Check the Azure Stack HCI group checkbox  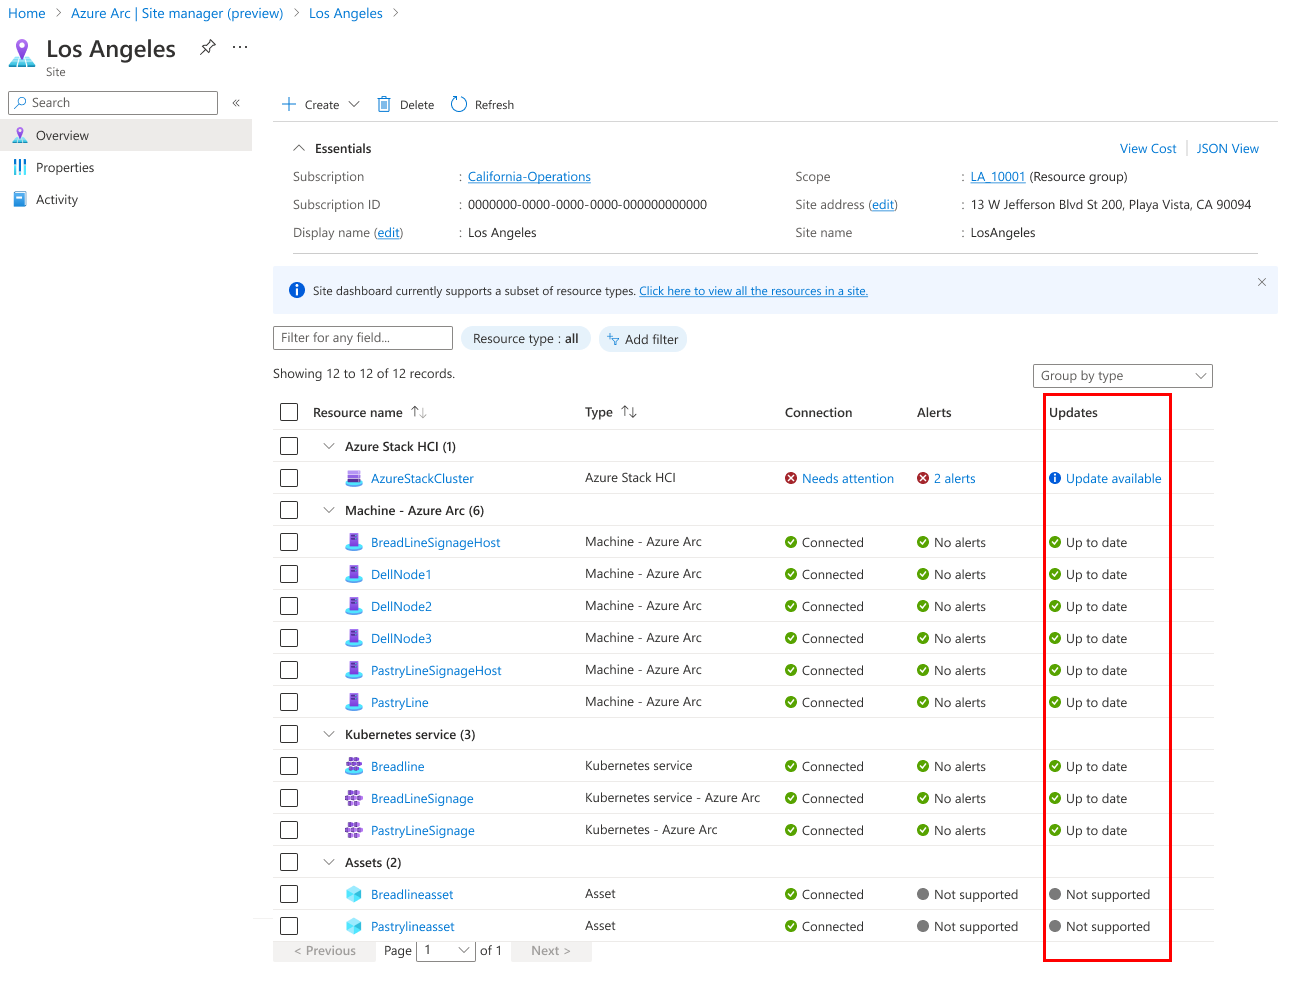click(x=289, y=446)
